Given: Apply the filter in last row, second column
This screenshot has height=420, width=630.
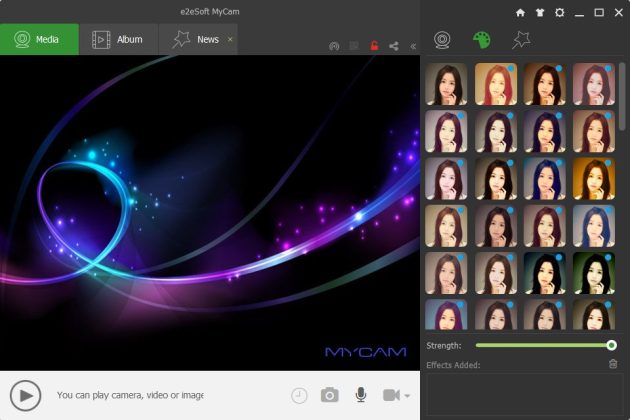Looking at the screenshot, I should coord(496,315).
